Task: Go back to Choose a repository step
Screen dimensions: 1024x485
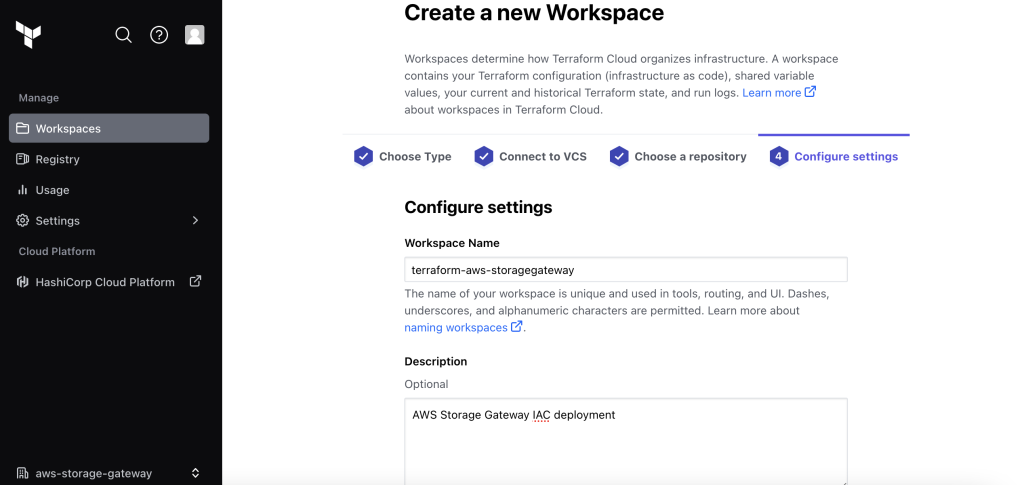Action: 678,157
